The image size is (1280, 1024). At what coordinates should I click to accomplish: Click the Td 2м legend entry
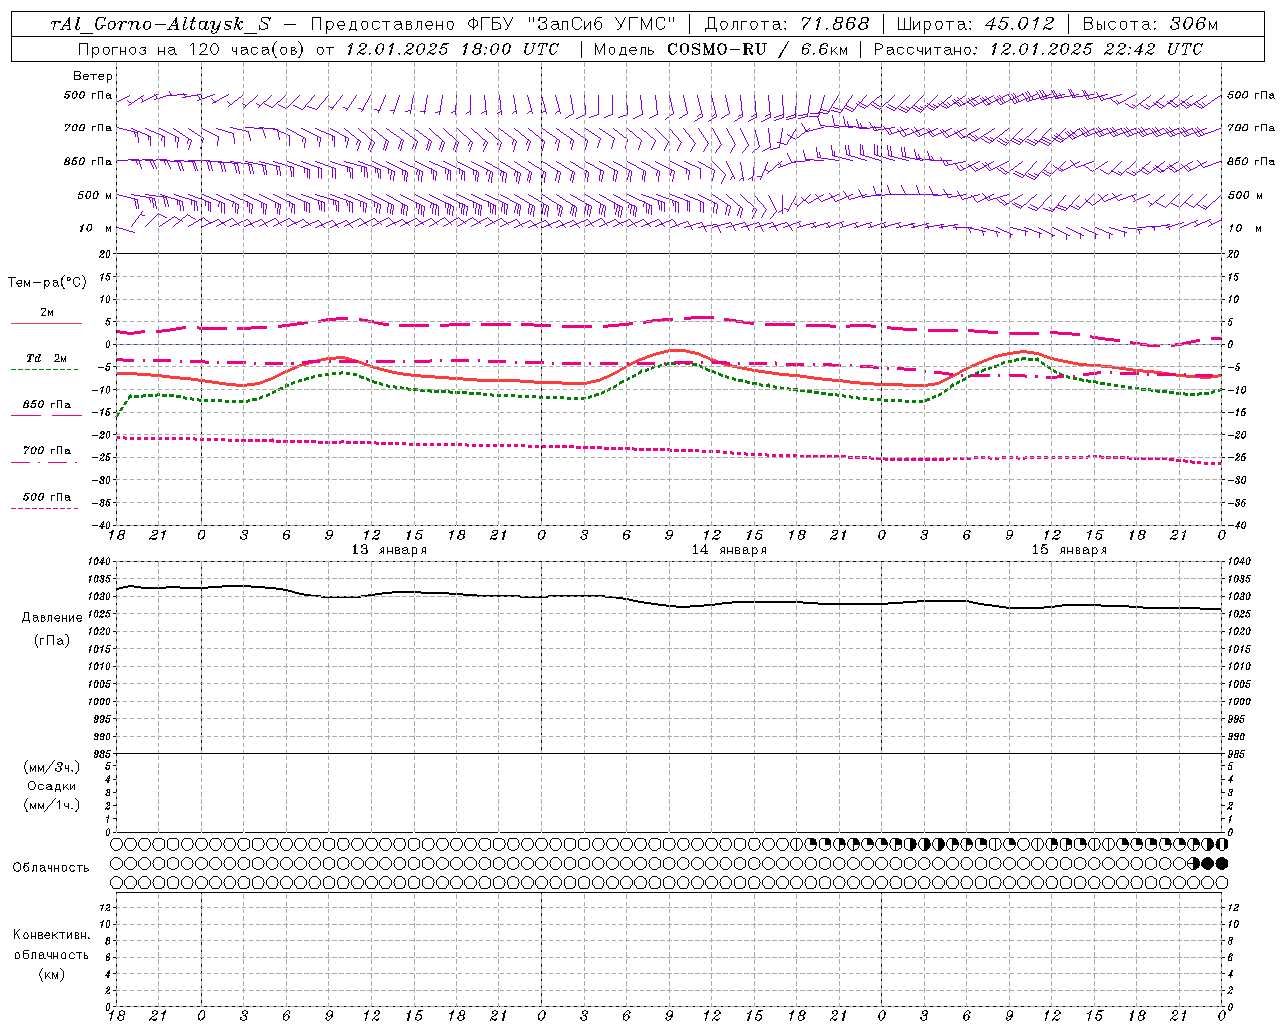click(47, 358)
